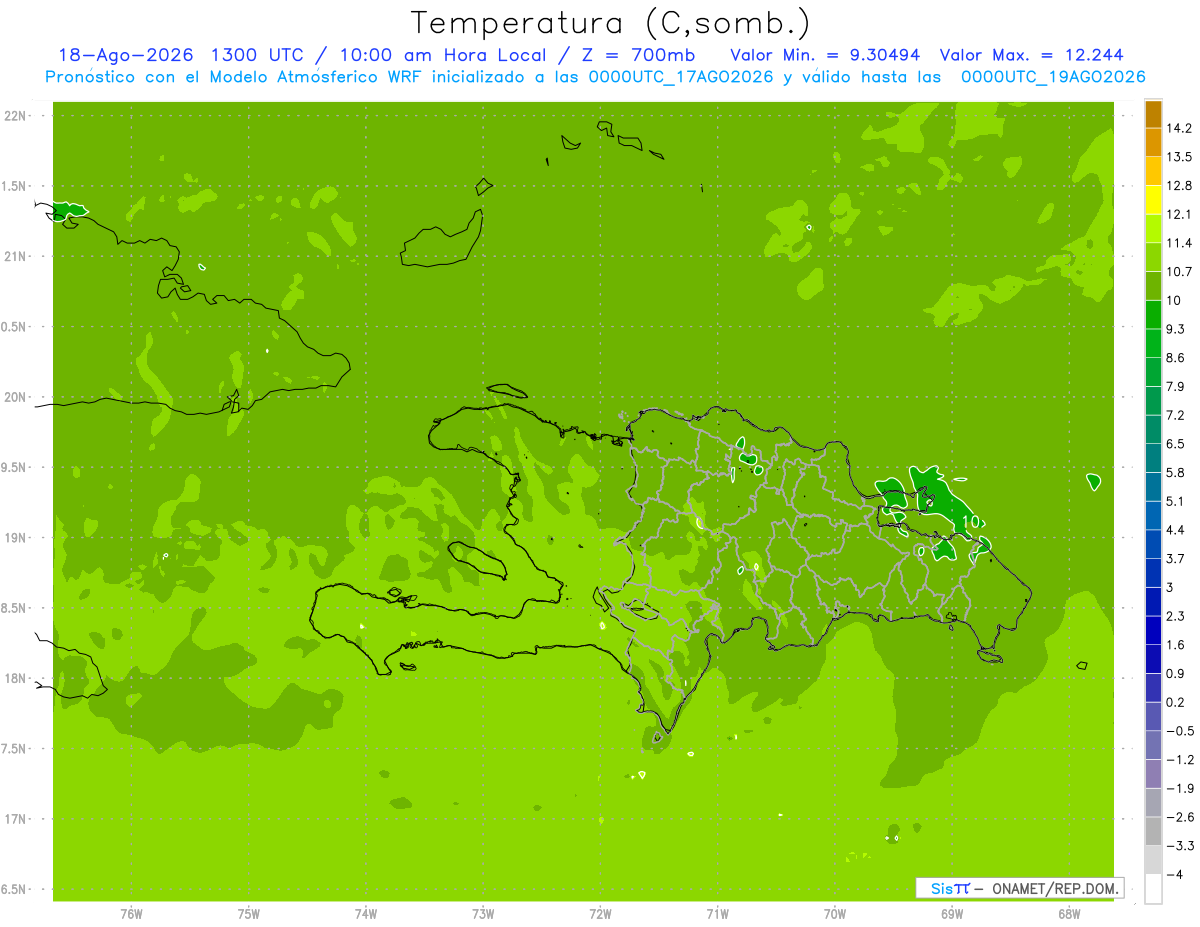Viewport: 1200px width, 927px height.
Task: Click the legend value "4.4"
Action: 1175,530
